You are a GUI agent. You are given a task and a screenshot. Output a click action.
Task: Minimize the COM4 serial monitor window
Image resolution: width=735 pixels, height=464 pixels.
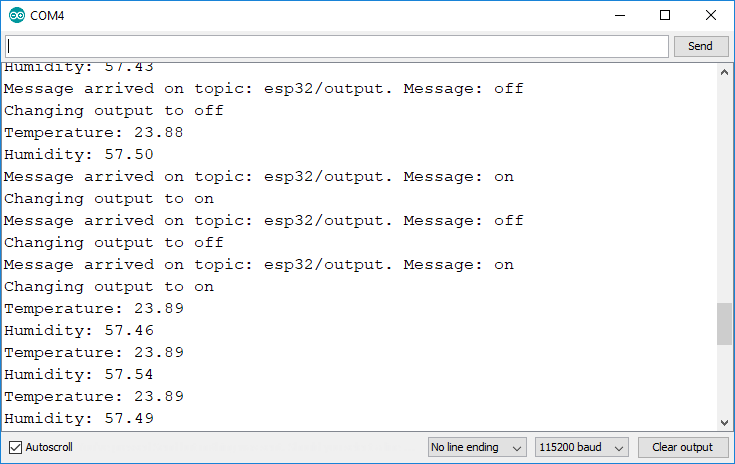point(619,15)
